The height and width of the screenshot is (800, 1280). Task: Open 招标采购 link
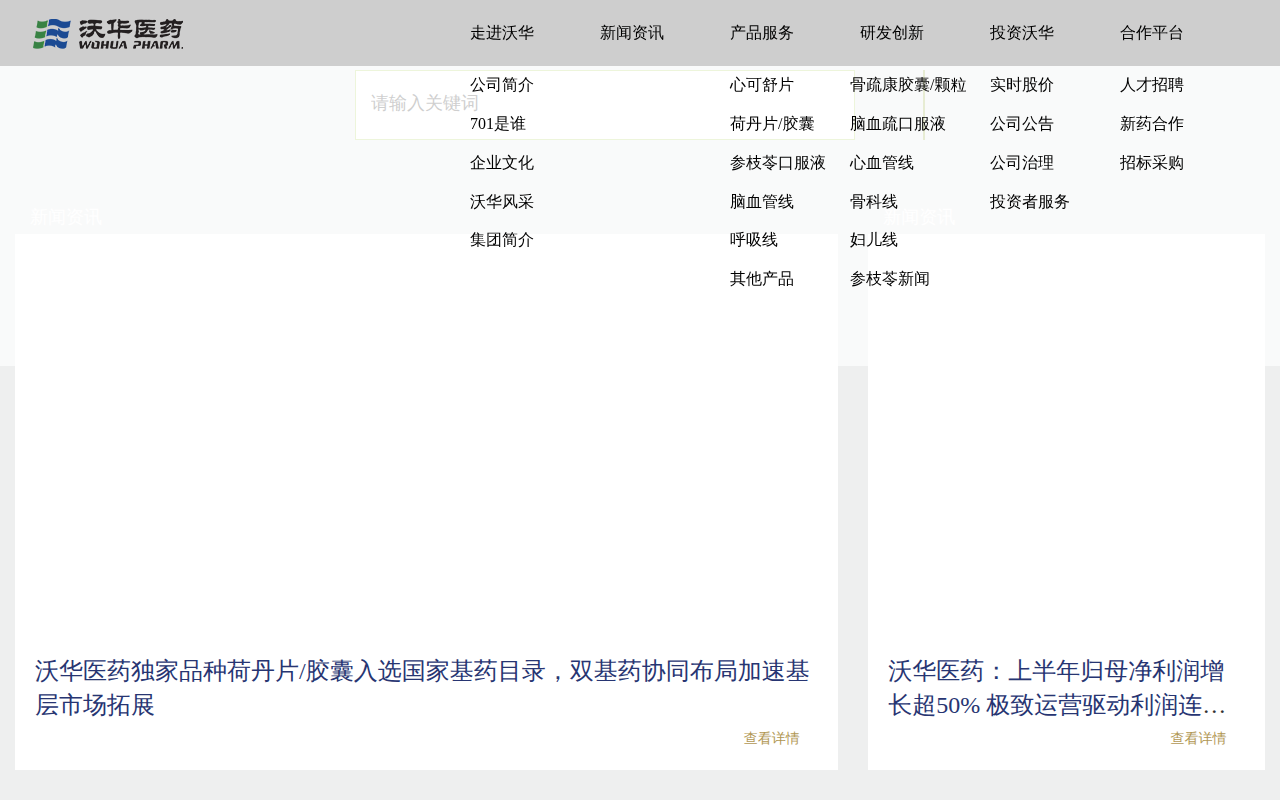point(1152,163)
